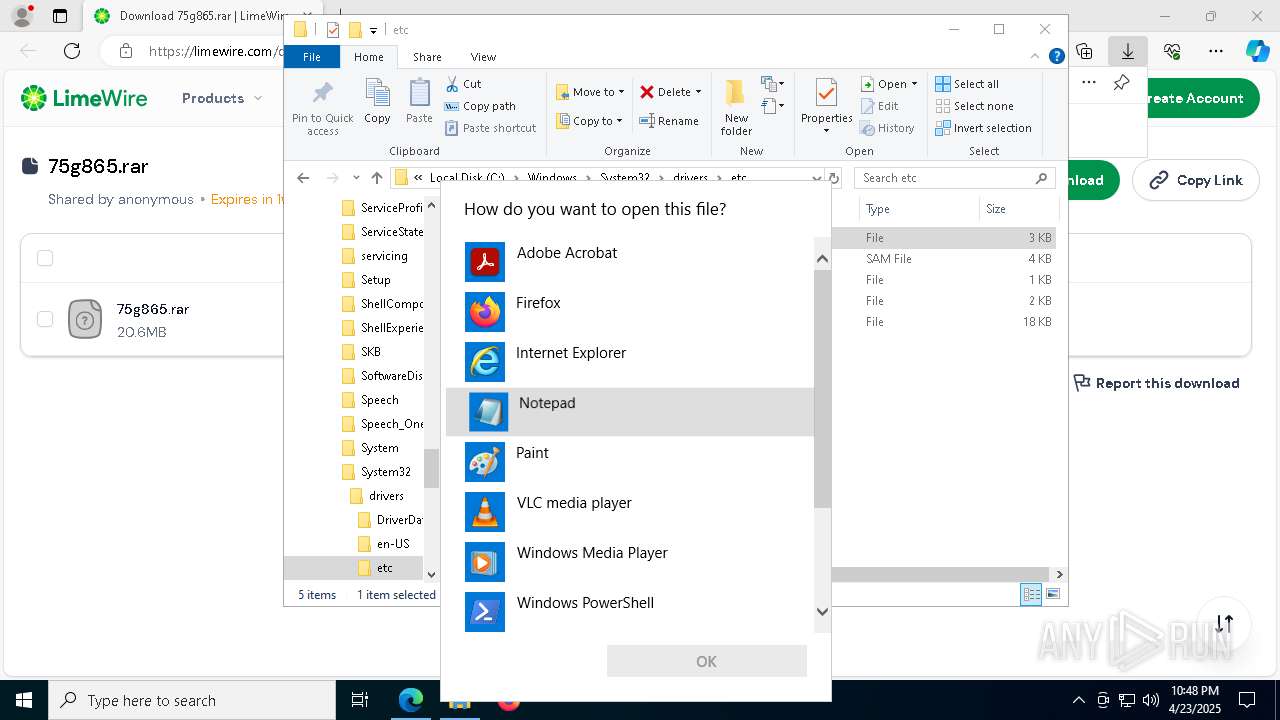Click Select all in the ribbon

click(x=967, y=84)
